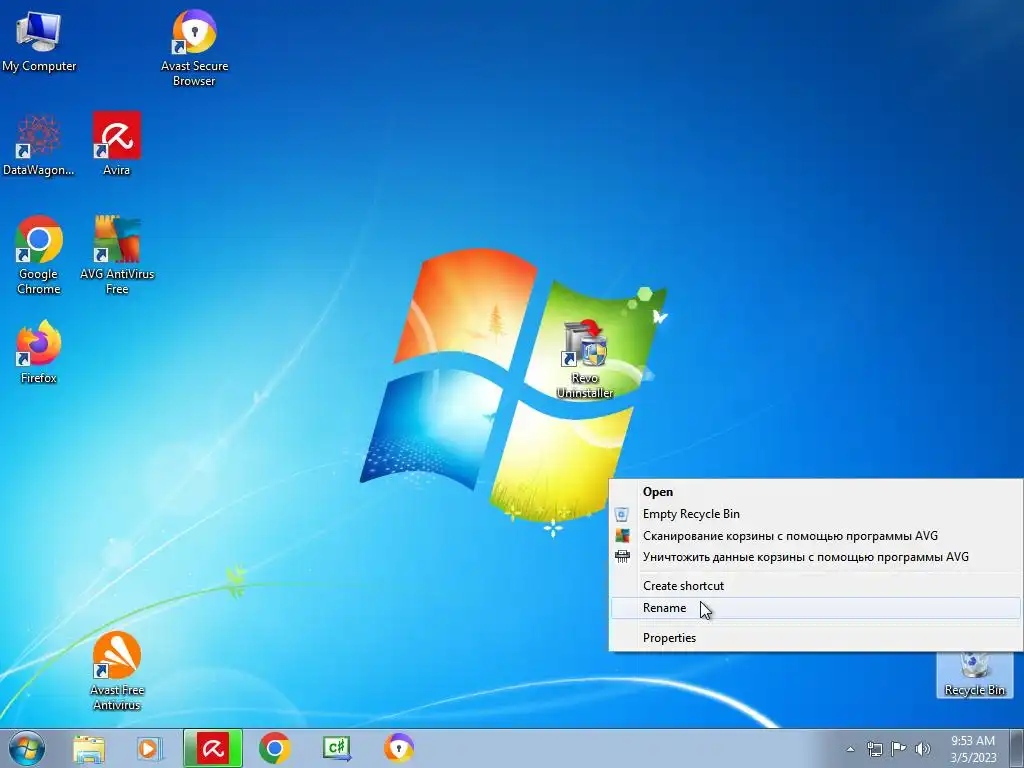This screenshot has height=768, width=1024.
Task: Choose Empty Recycle Bin in the context menu
Action: pos(816,514)
